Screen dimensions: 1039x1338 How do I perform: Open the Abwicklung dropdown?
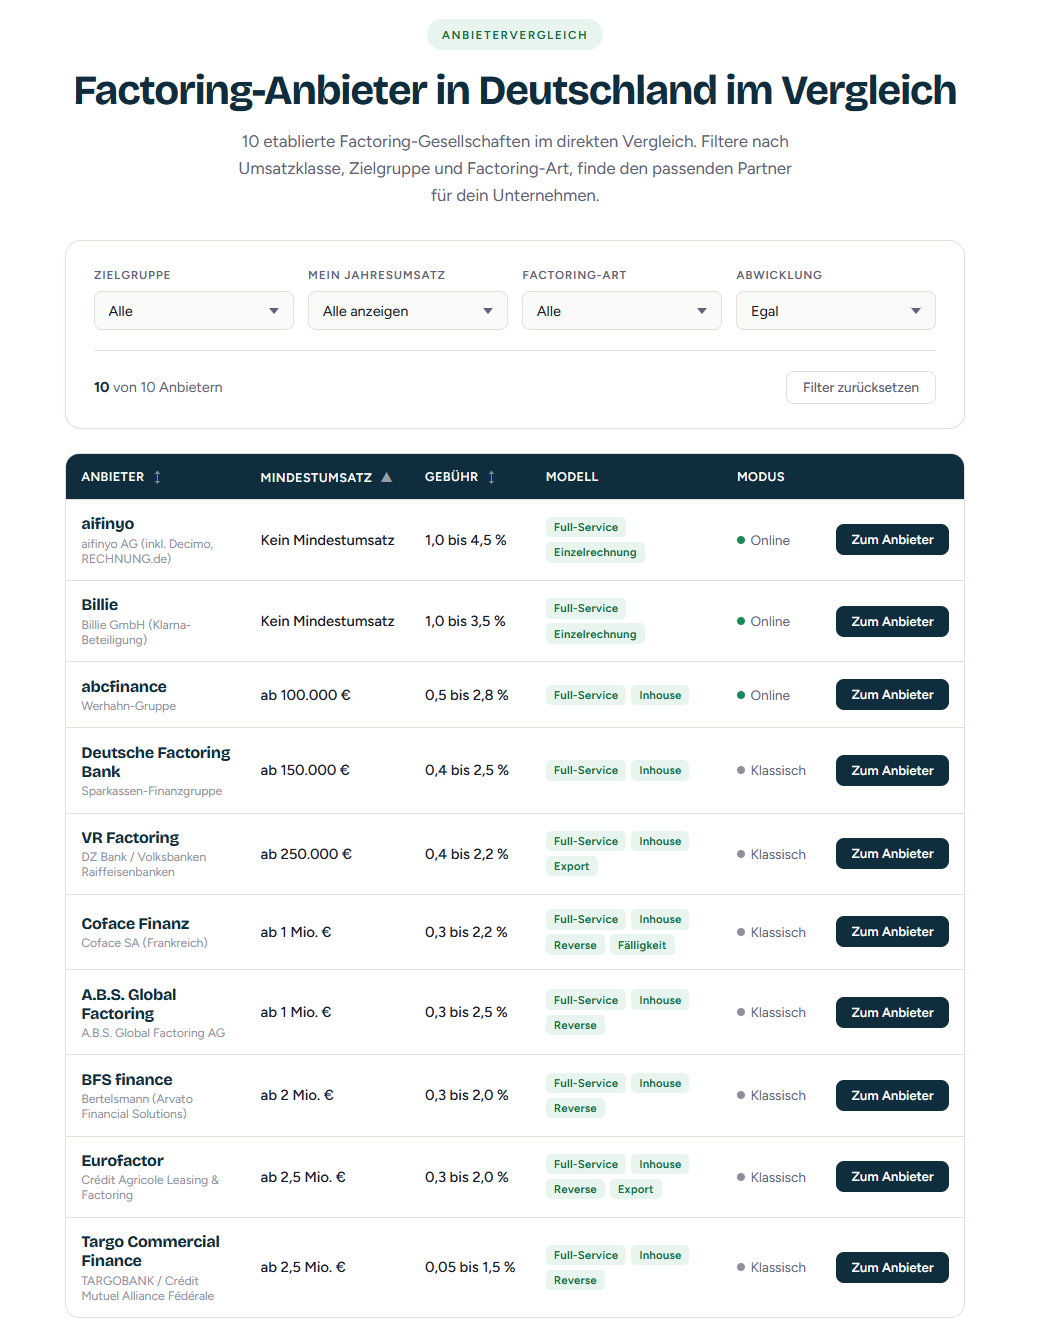pos(836,311)
